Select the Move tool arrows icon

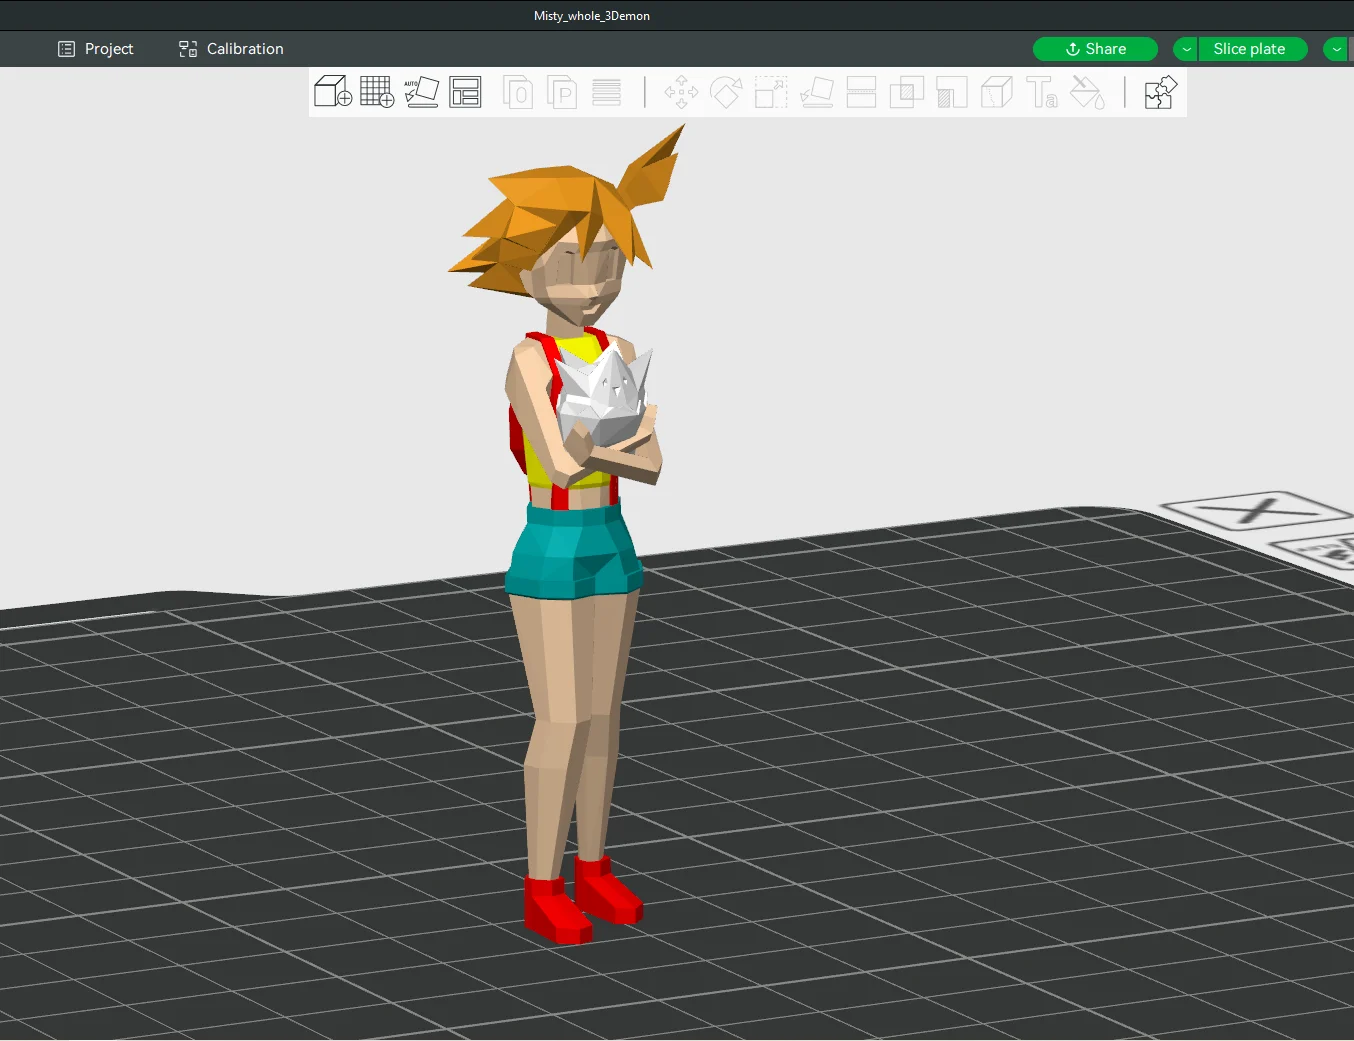point(681,92)
